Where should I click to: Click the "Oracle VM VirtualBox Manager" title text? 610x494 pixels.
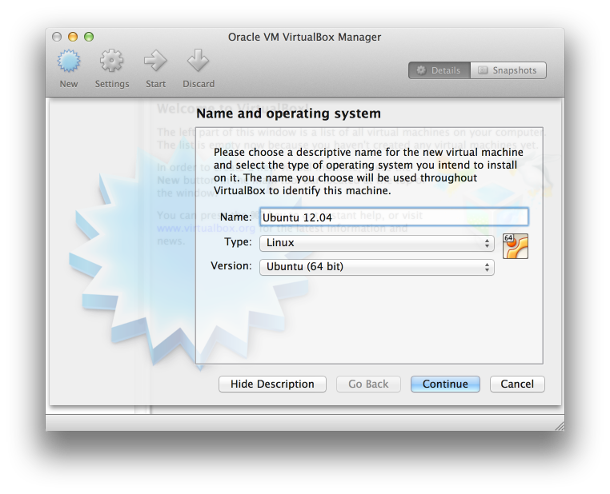point(304,37)
